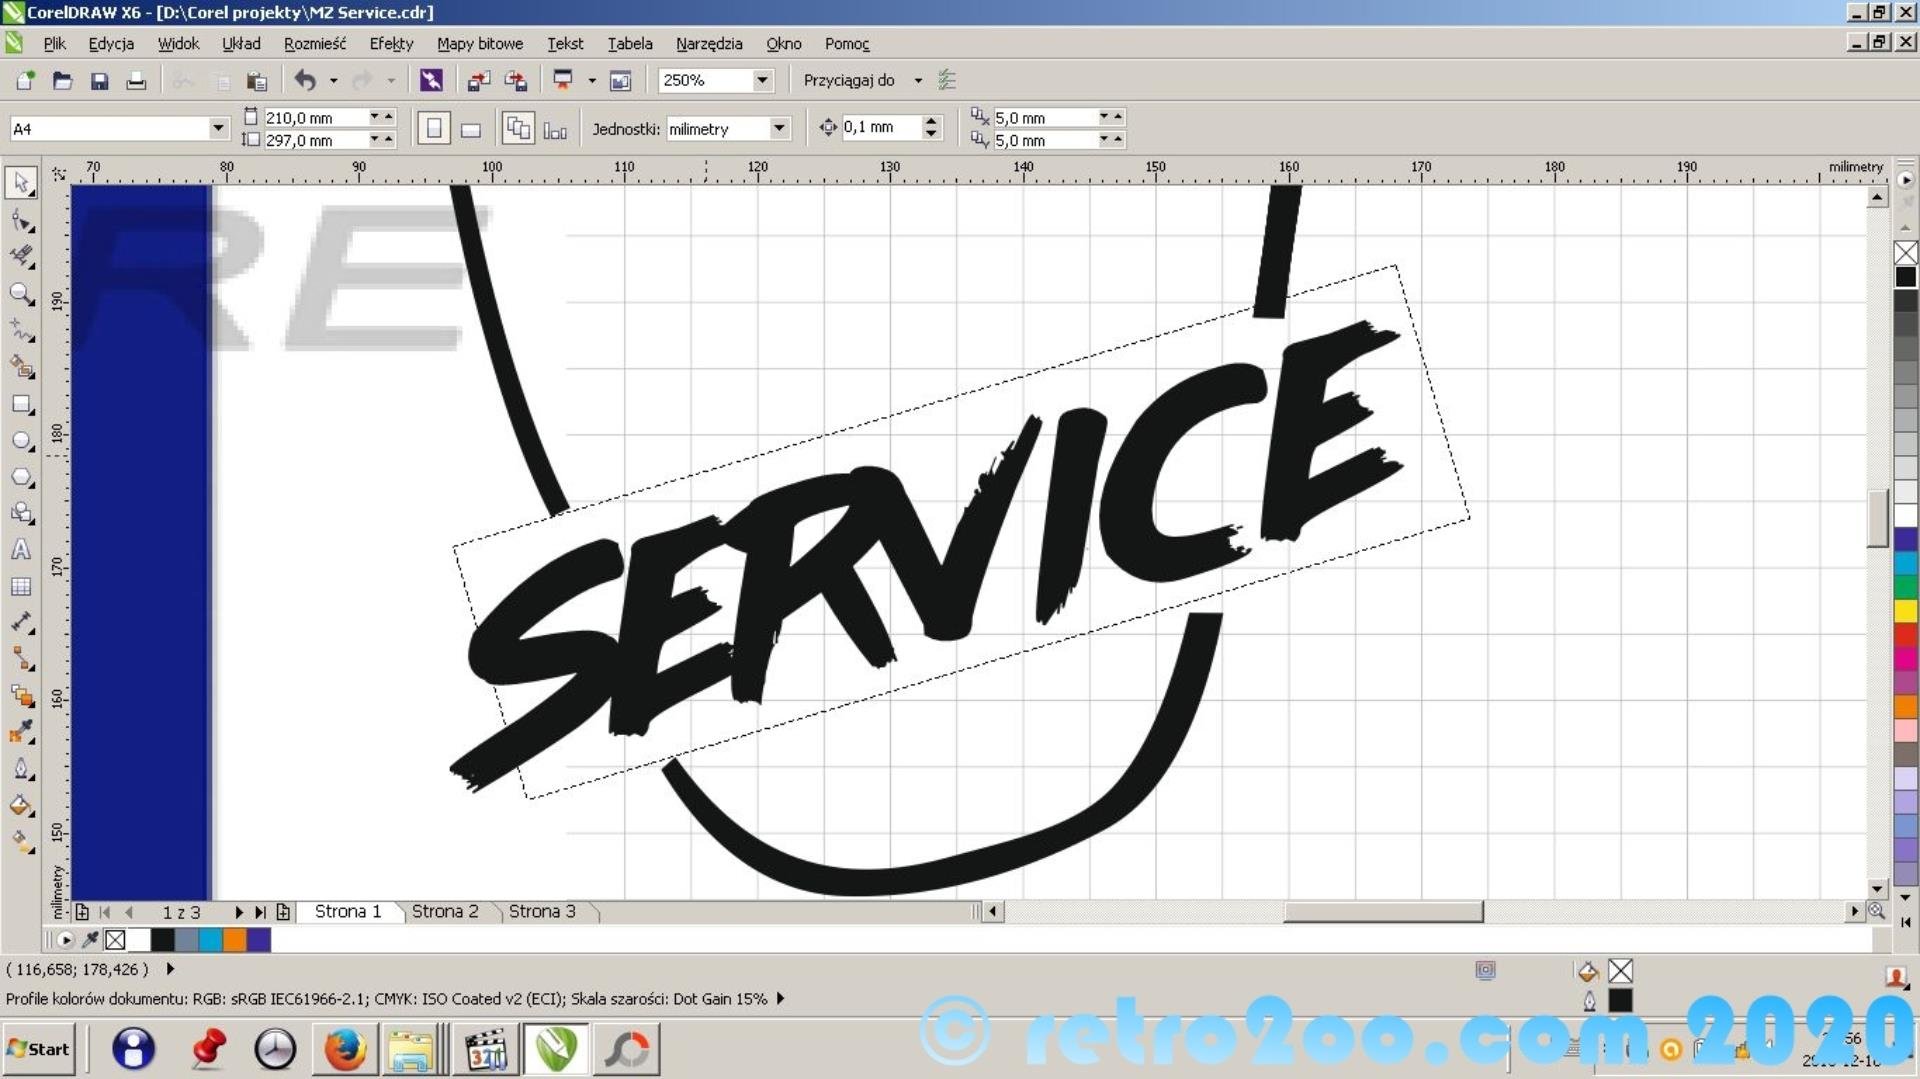Click the Undo arrow icon
Viewport: 1920px width, 1079px height.
click(x=305, y=80)
